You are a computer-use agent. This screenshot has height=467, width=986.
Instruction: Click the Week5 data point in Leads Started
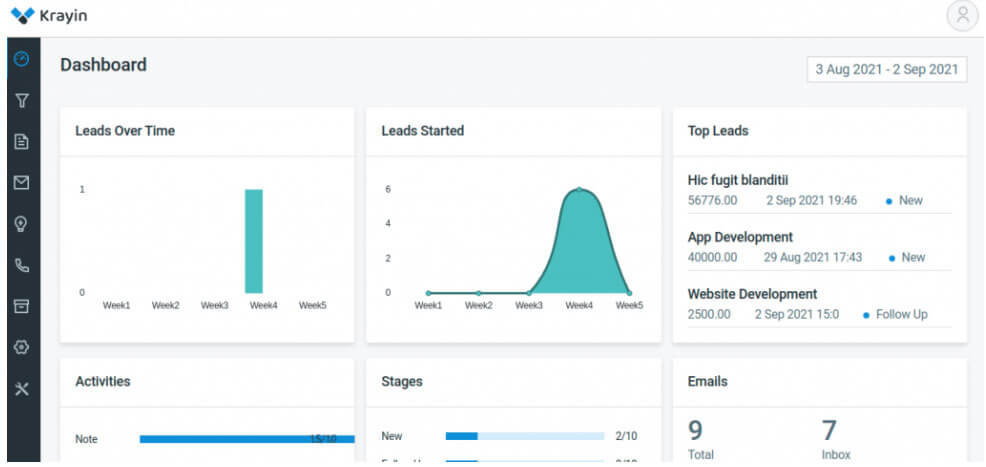coord(629,293)
